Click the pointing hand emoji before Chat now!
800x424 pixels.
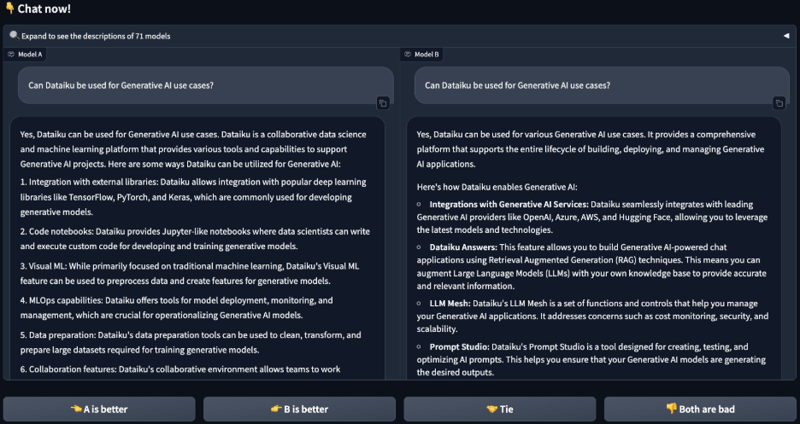coord(8,10)
